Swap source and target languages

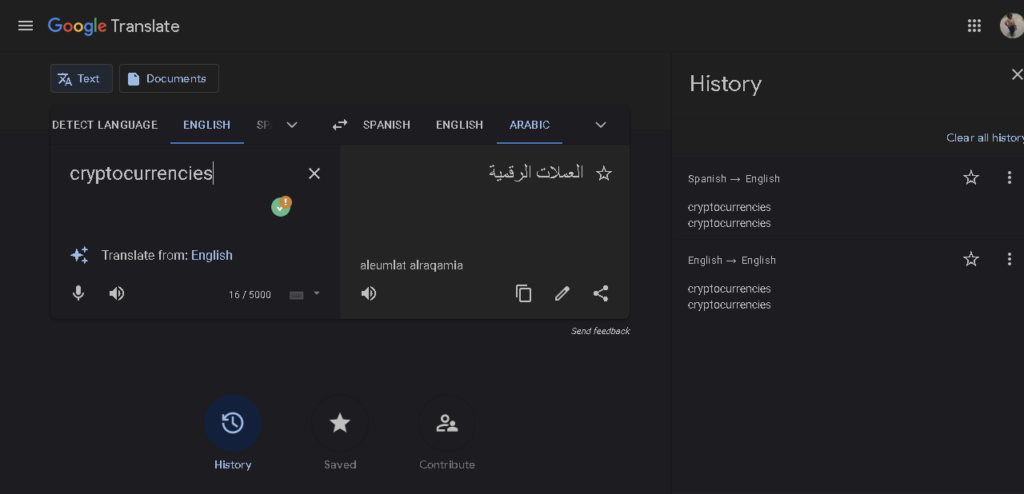340,125
